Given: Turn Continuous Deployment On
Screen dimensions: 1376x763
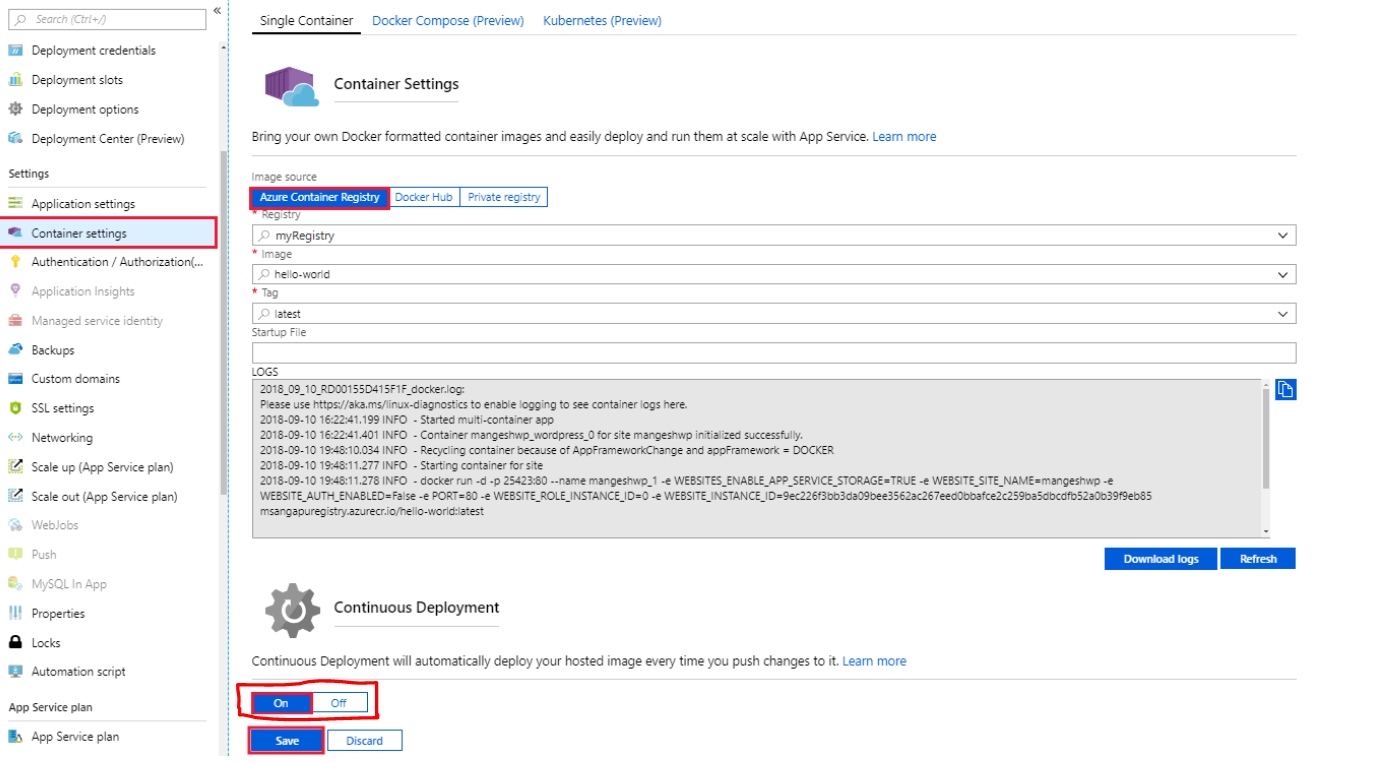Looking at the screenshot, I should pyautogui.click(x=281, y=703).
